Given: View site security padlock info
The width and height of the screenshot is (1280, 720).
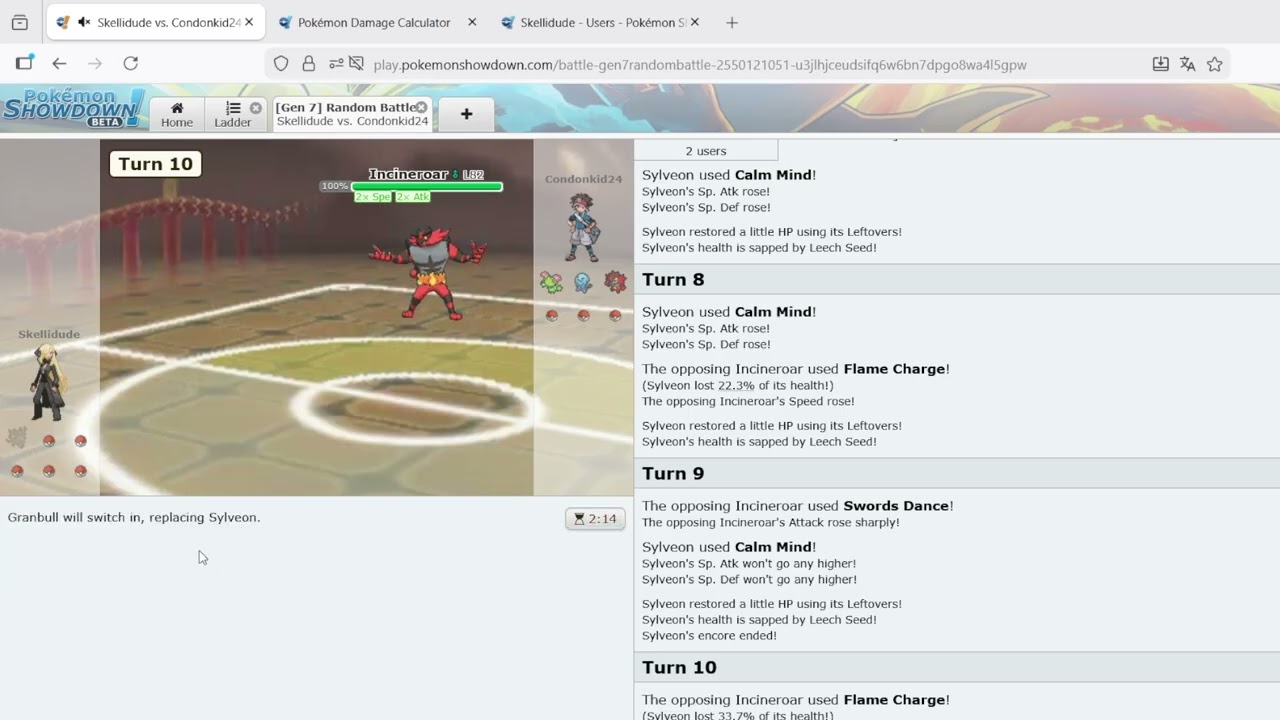Looking at the screenshot, I should tap(309, 64).
